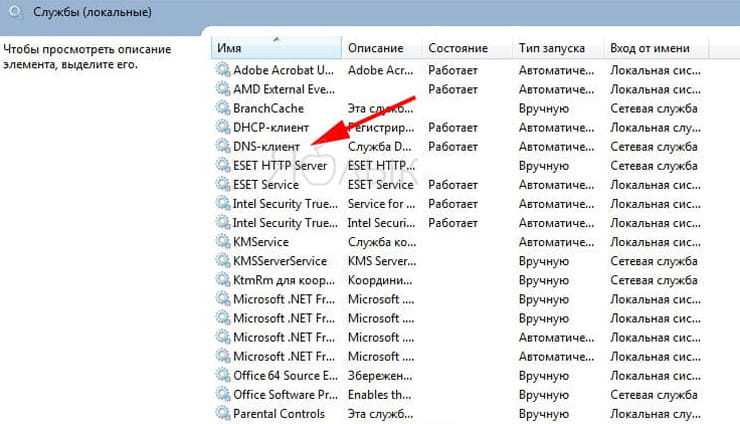Click the KMS Server... description cell
Image resolution: width=740 pixels, height=424 pixels.
pyautogui.click(x=382, y=261)
